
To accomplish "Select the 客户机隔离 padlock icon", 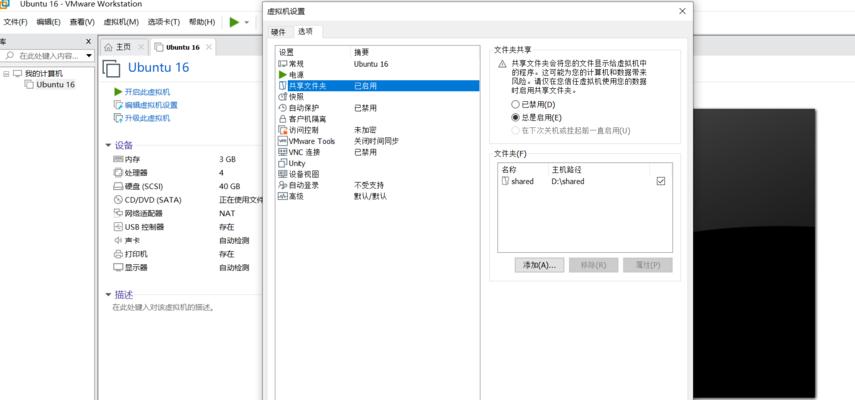I will point(282,119).
